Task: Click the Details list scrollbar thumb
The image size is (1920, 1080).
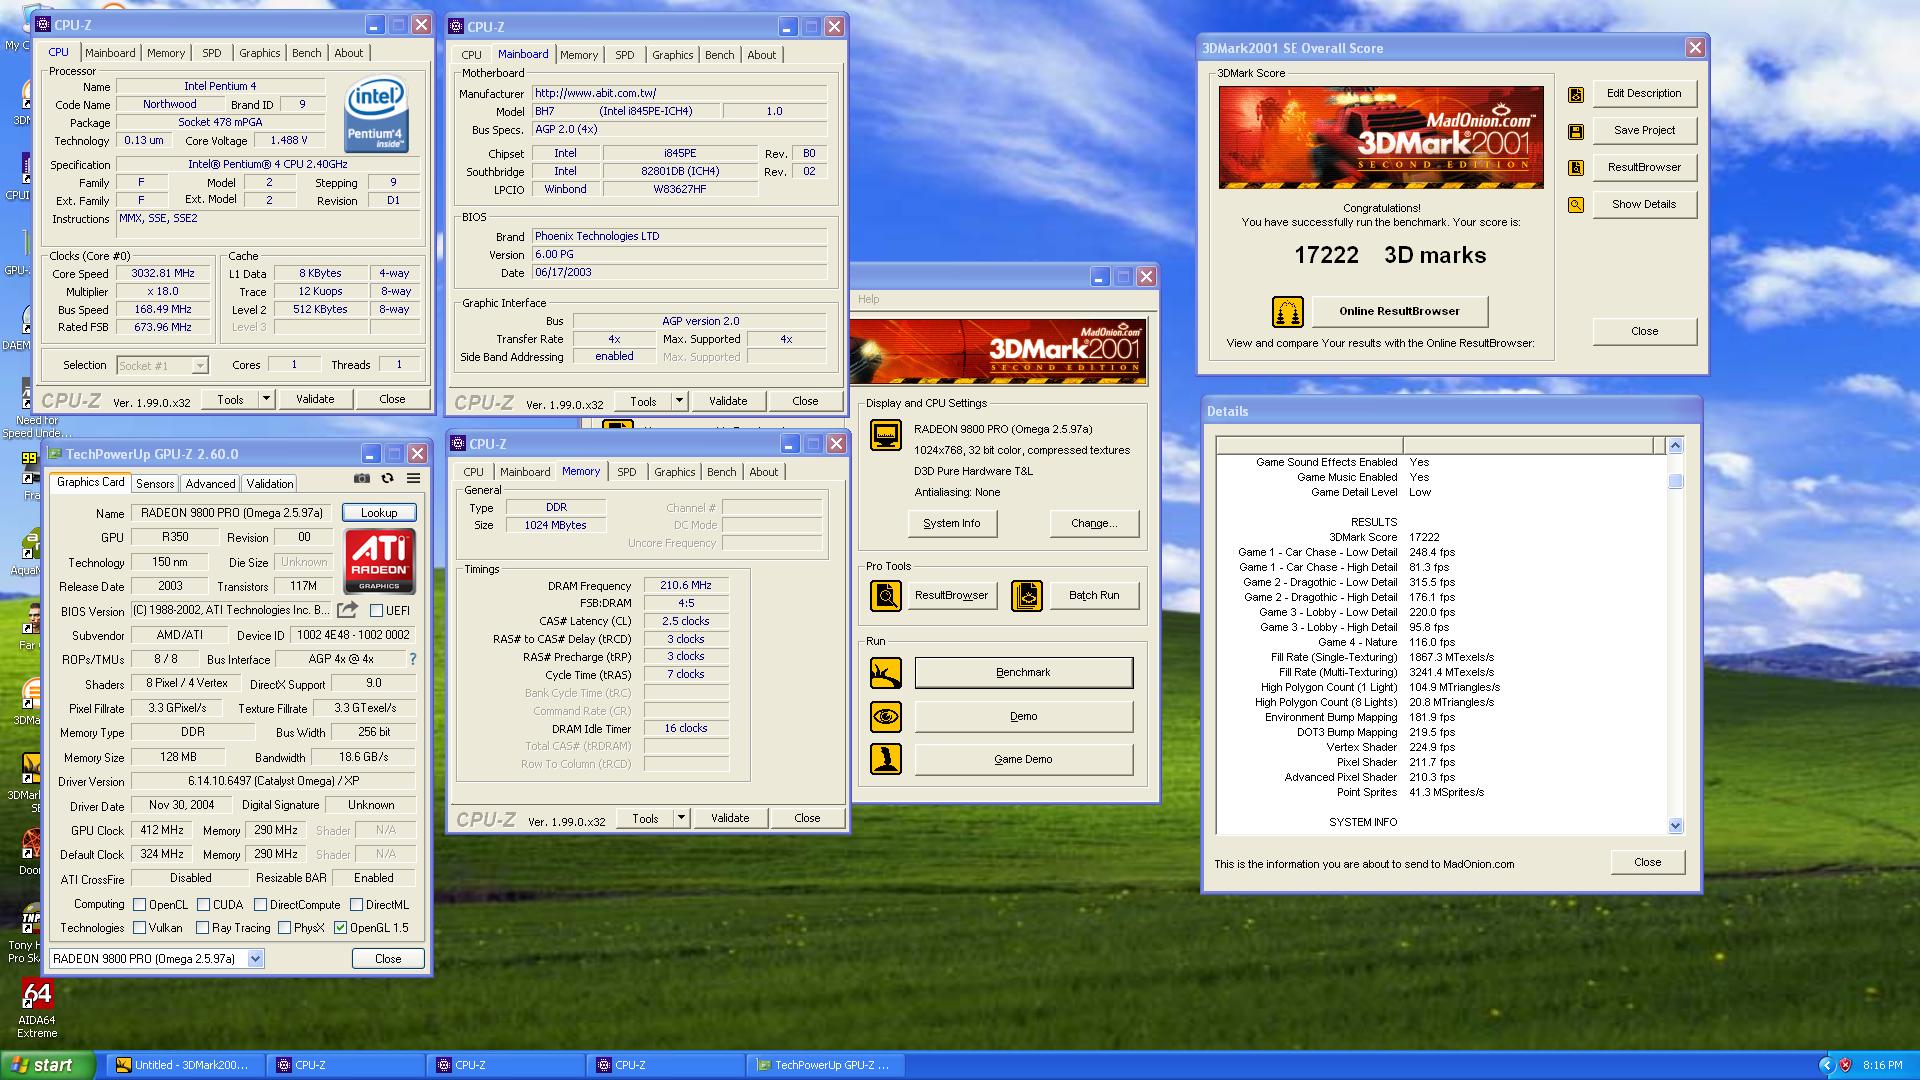Action: (1675, 482)
